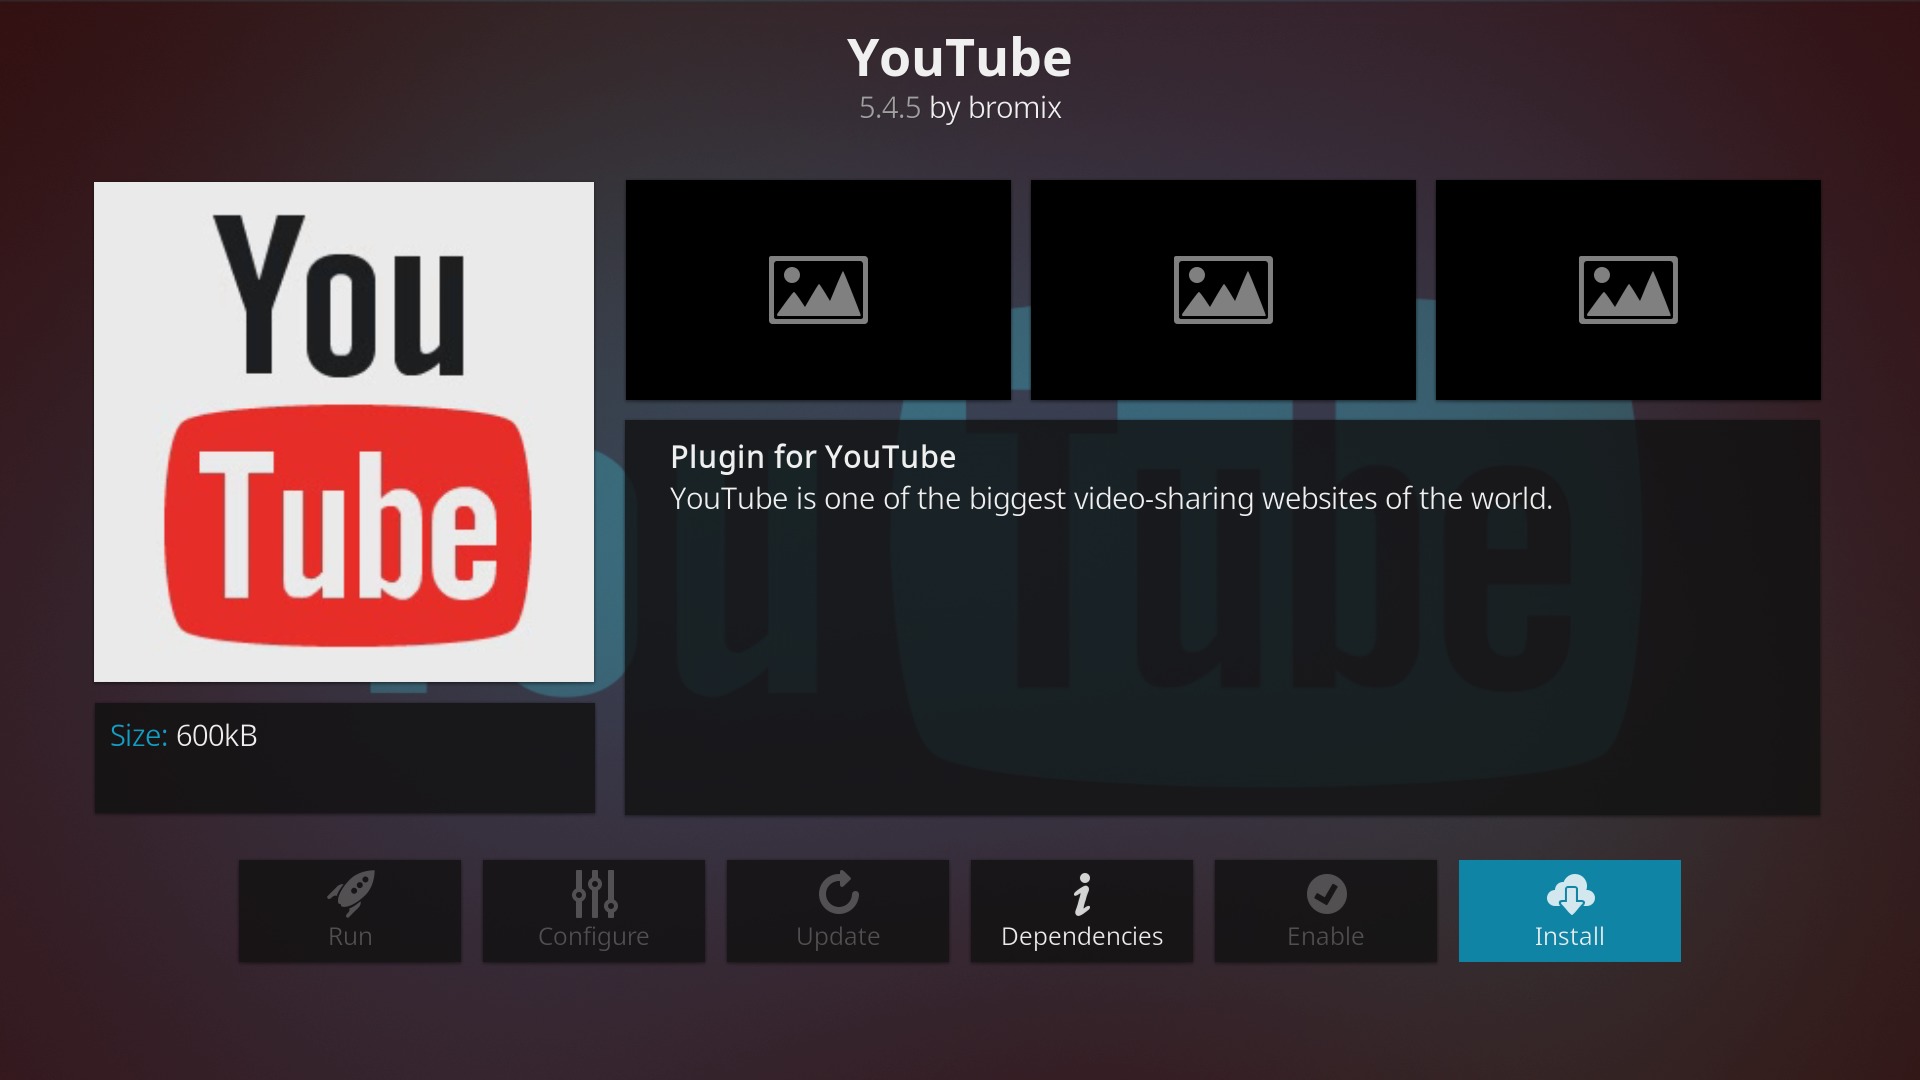Viewport: 1920px width, 1080px height.
Task: Open the second screenshot placeholder thumbnail
Action: [1223, 290]
